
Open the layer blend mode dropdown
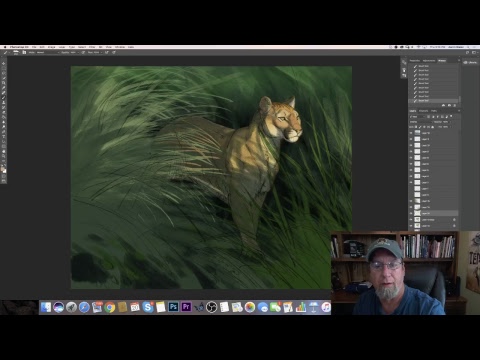coord(420,122)
